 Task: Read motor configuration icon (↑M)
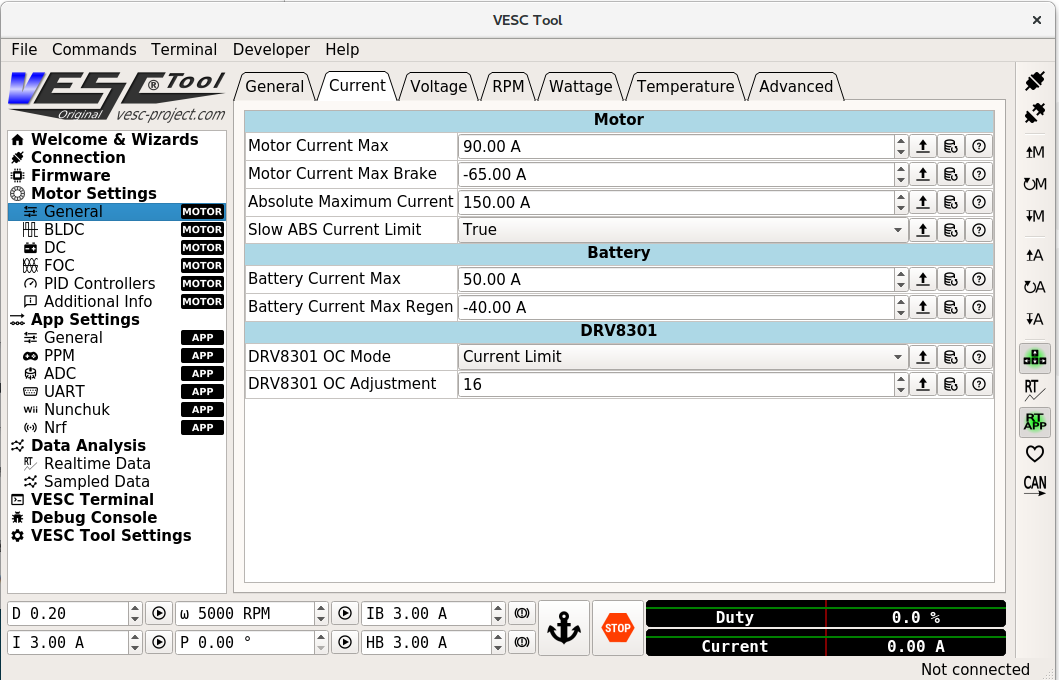click(1034, 152)
